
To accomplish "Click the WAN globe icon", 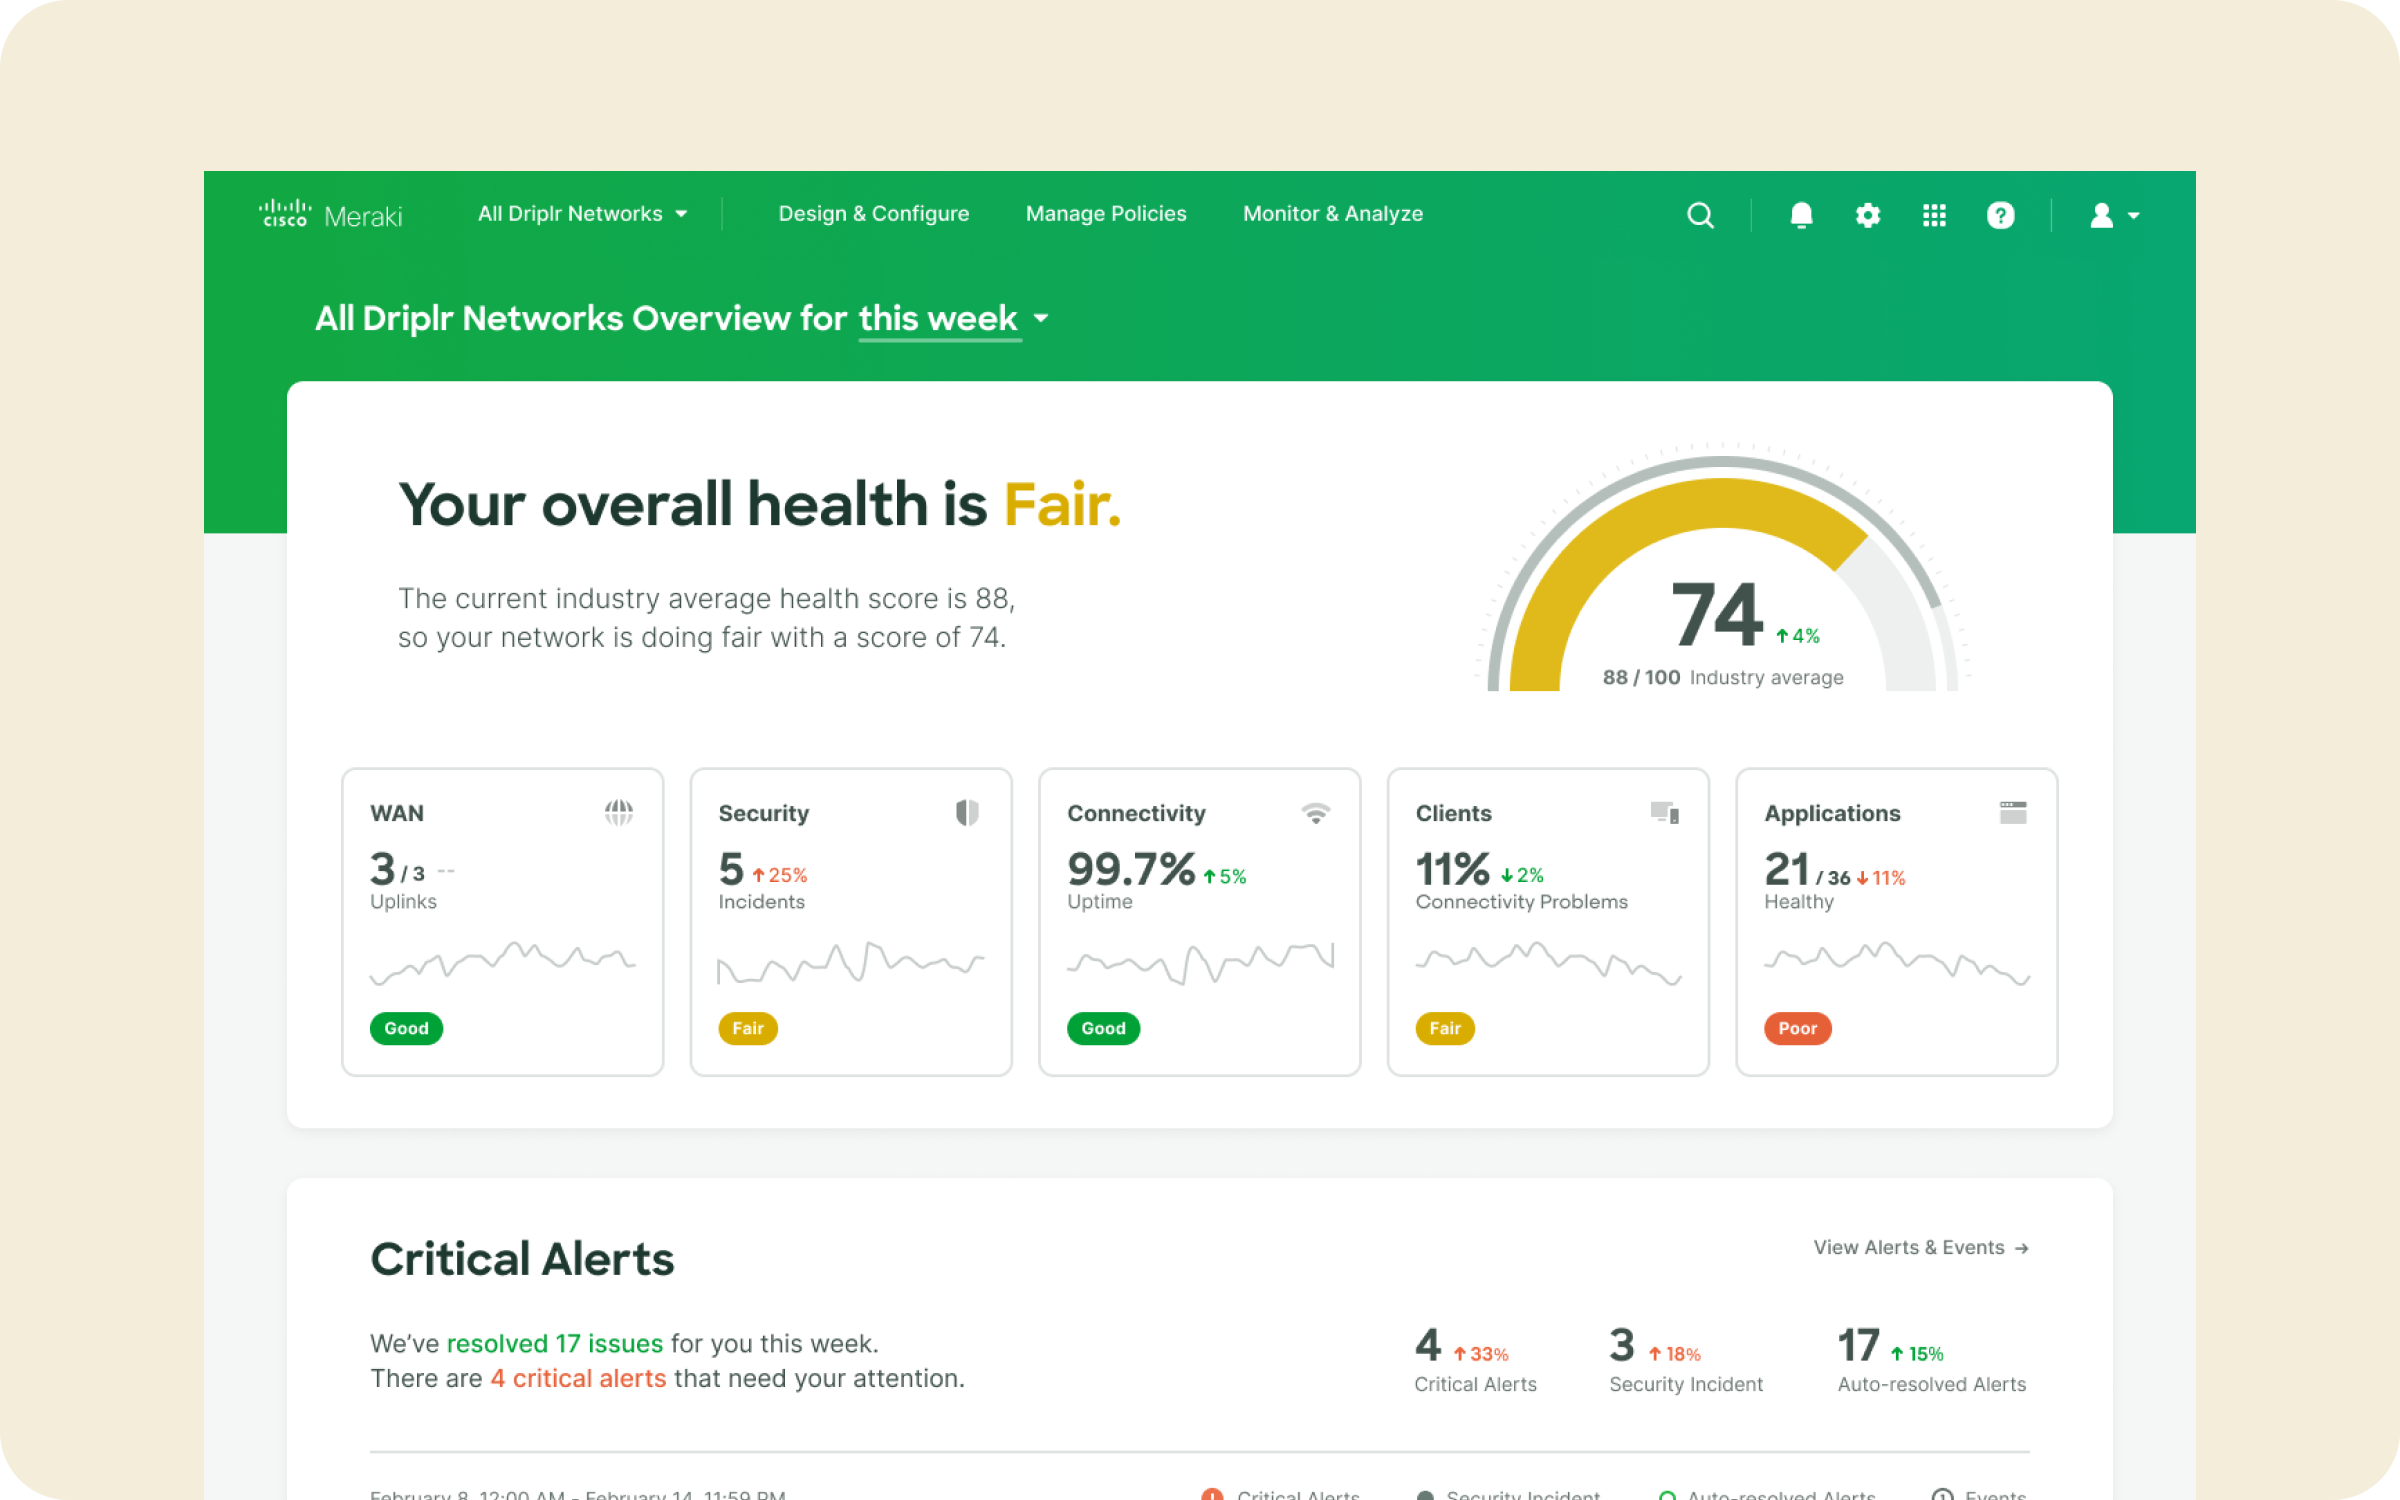I will pos(619,813).
